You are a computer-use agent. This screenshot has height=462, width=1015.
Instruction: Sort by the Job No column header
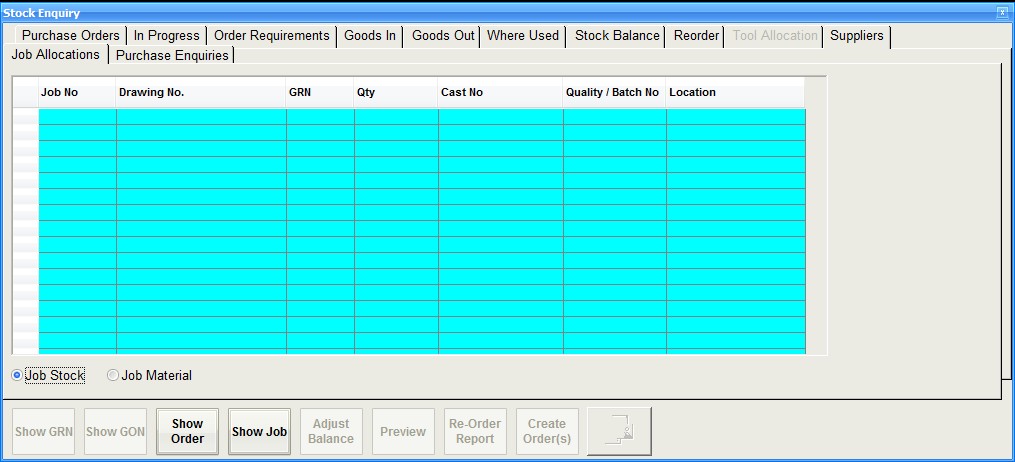pos(77,92)
